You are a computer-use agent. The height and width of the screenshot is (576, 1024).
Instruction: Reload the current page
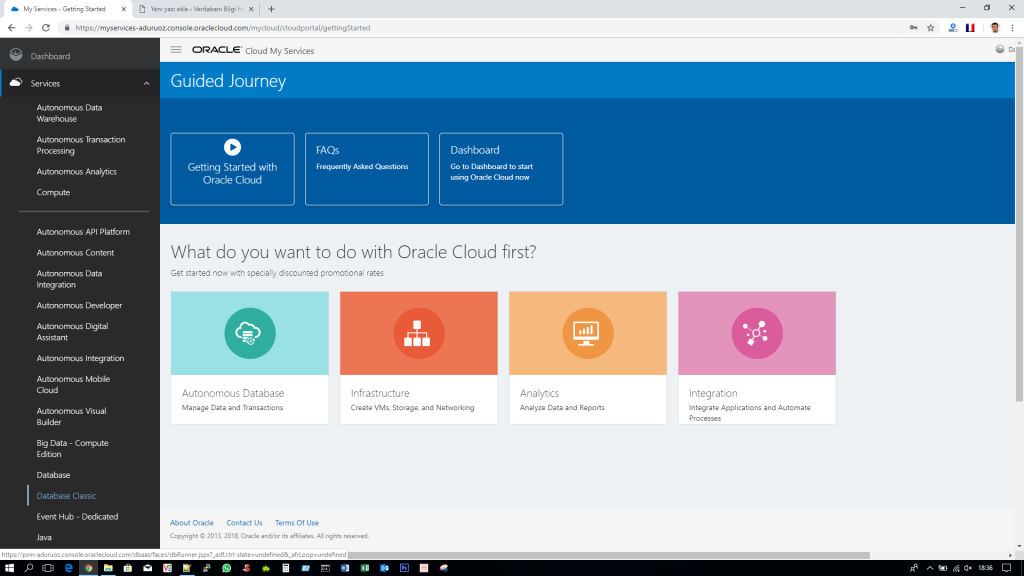(x=46, y=28)
